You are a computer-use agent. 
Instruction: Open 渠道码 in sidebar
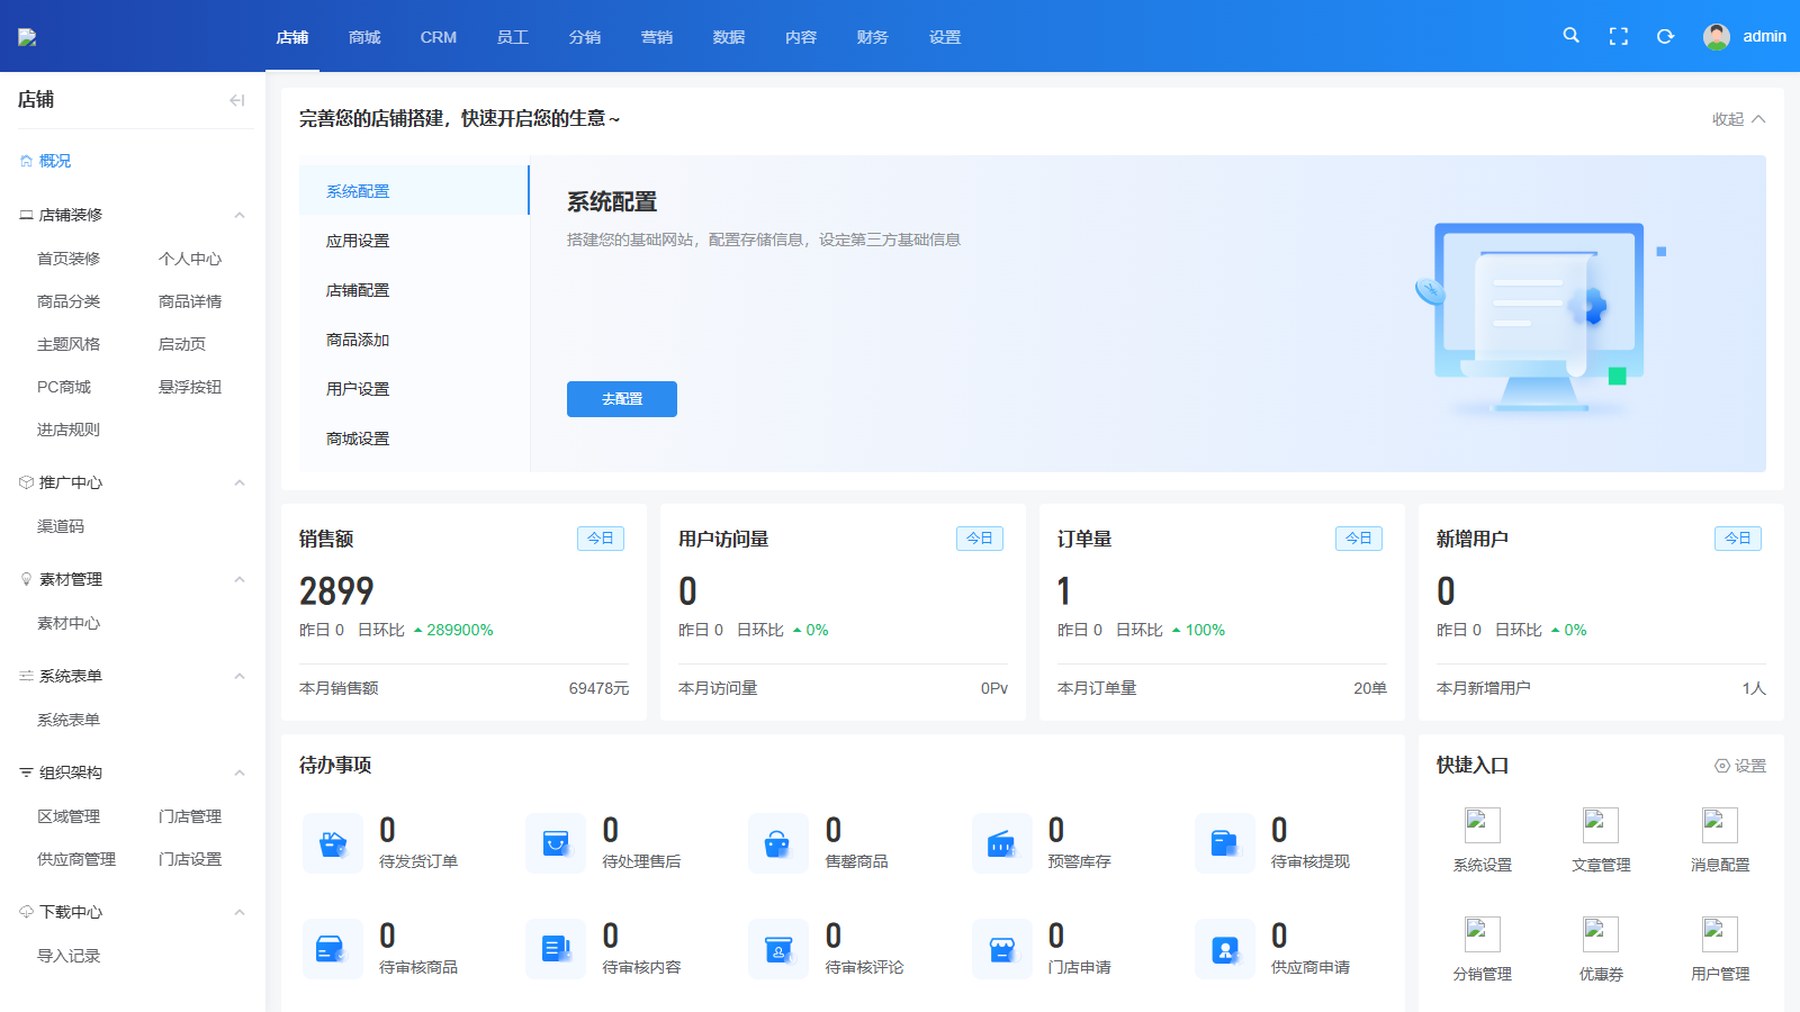[x=61, y=526]
